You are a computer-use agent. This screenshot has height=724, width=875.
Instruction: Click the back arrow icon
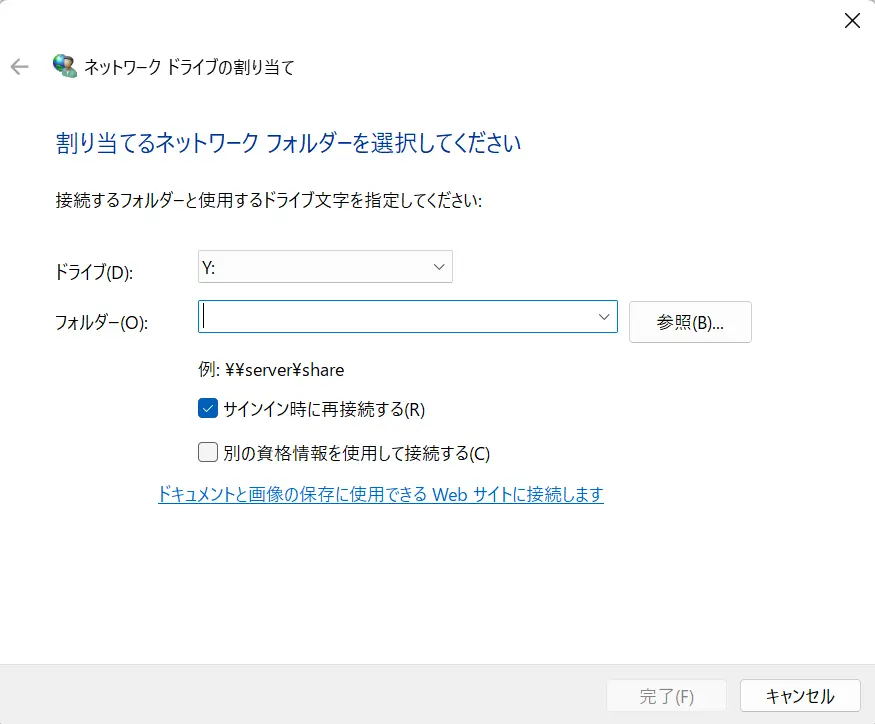[20, 67]
